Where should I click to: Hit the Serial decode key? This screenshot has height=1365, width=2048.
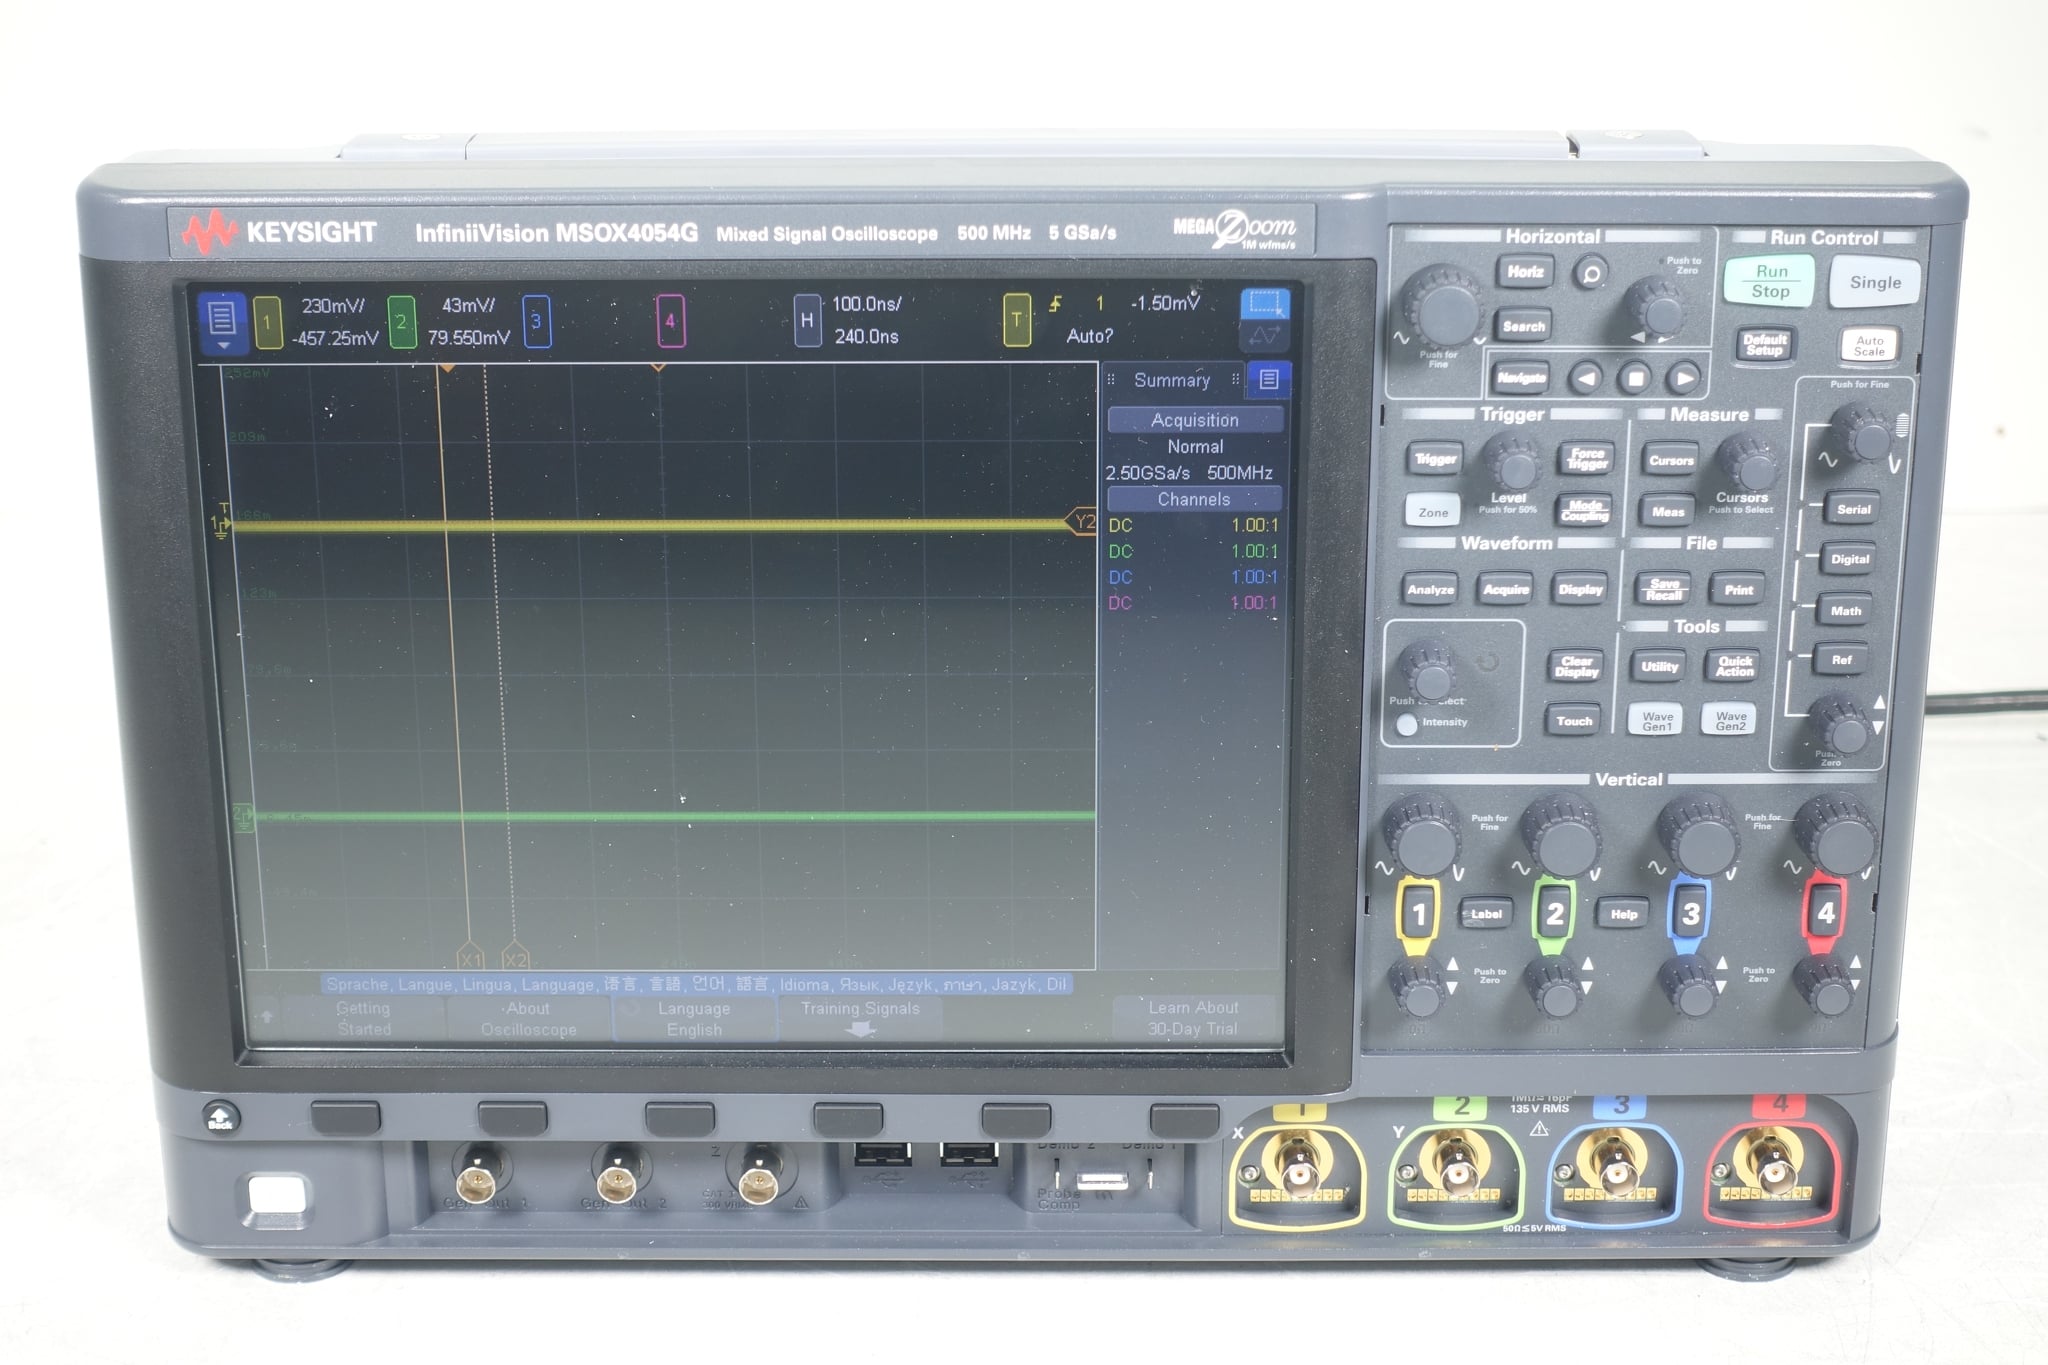click(x=1853, y=509)
